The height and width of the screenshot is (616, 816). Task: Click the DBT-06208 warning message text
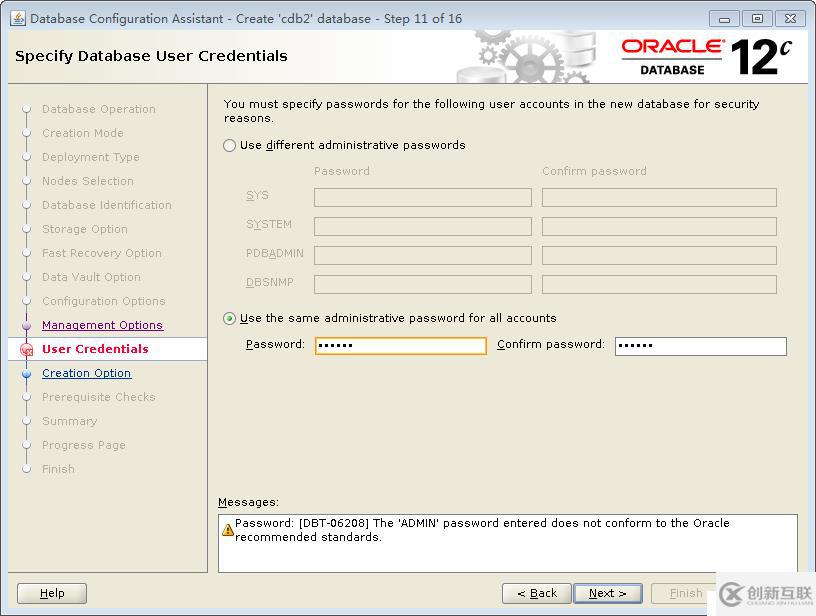pos(482,530)
